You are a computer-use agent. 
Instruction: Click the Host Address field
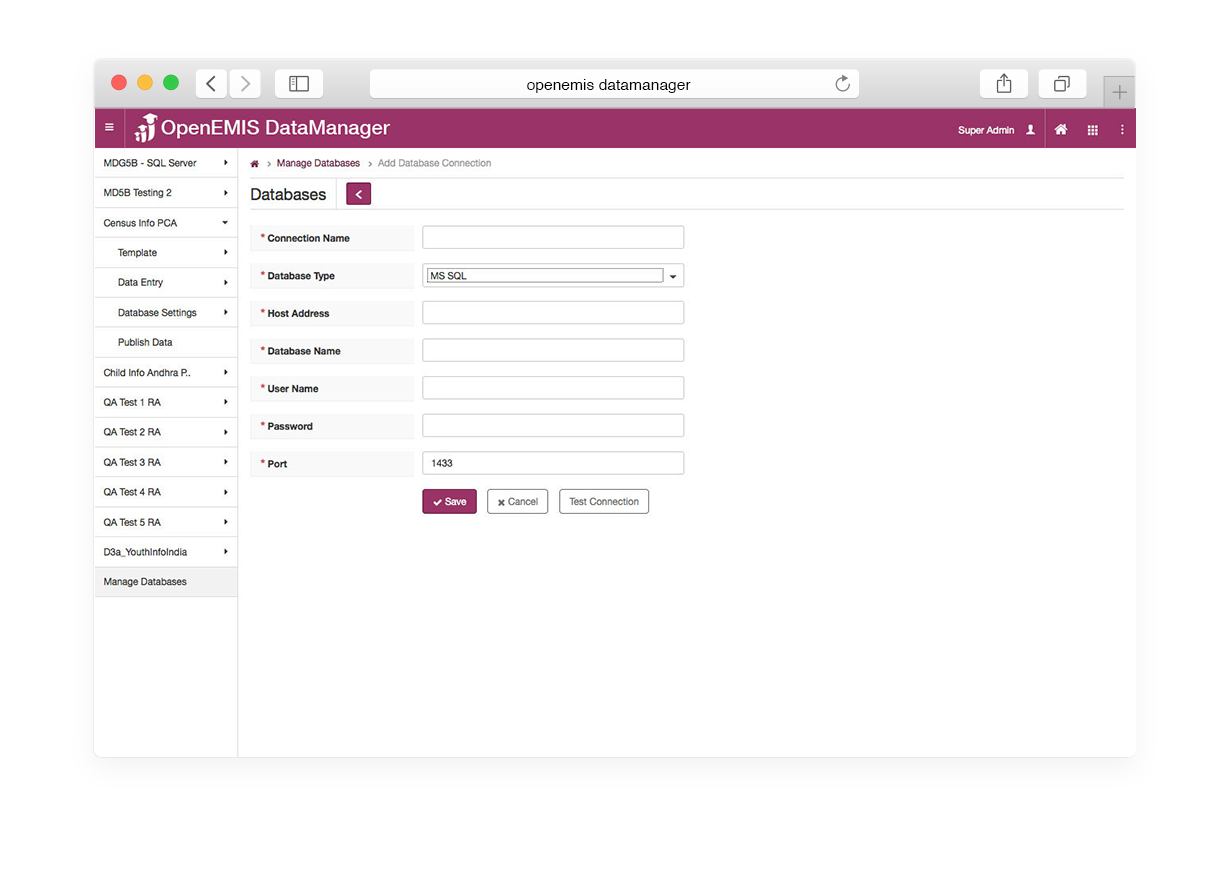(x=553, y=313)
